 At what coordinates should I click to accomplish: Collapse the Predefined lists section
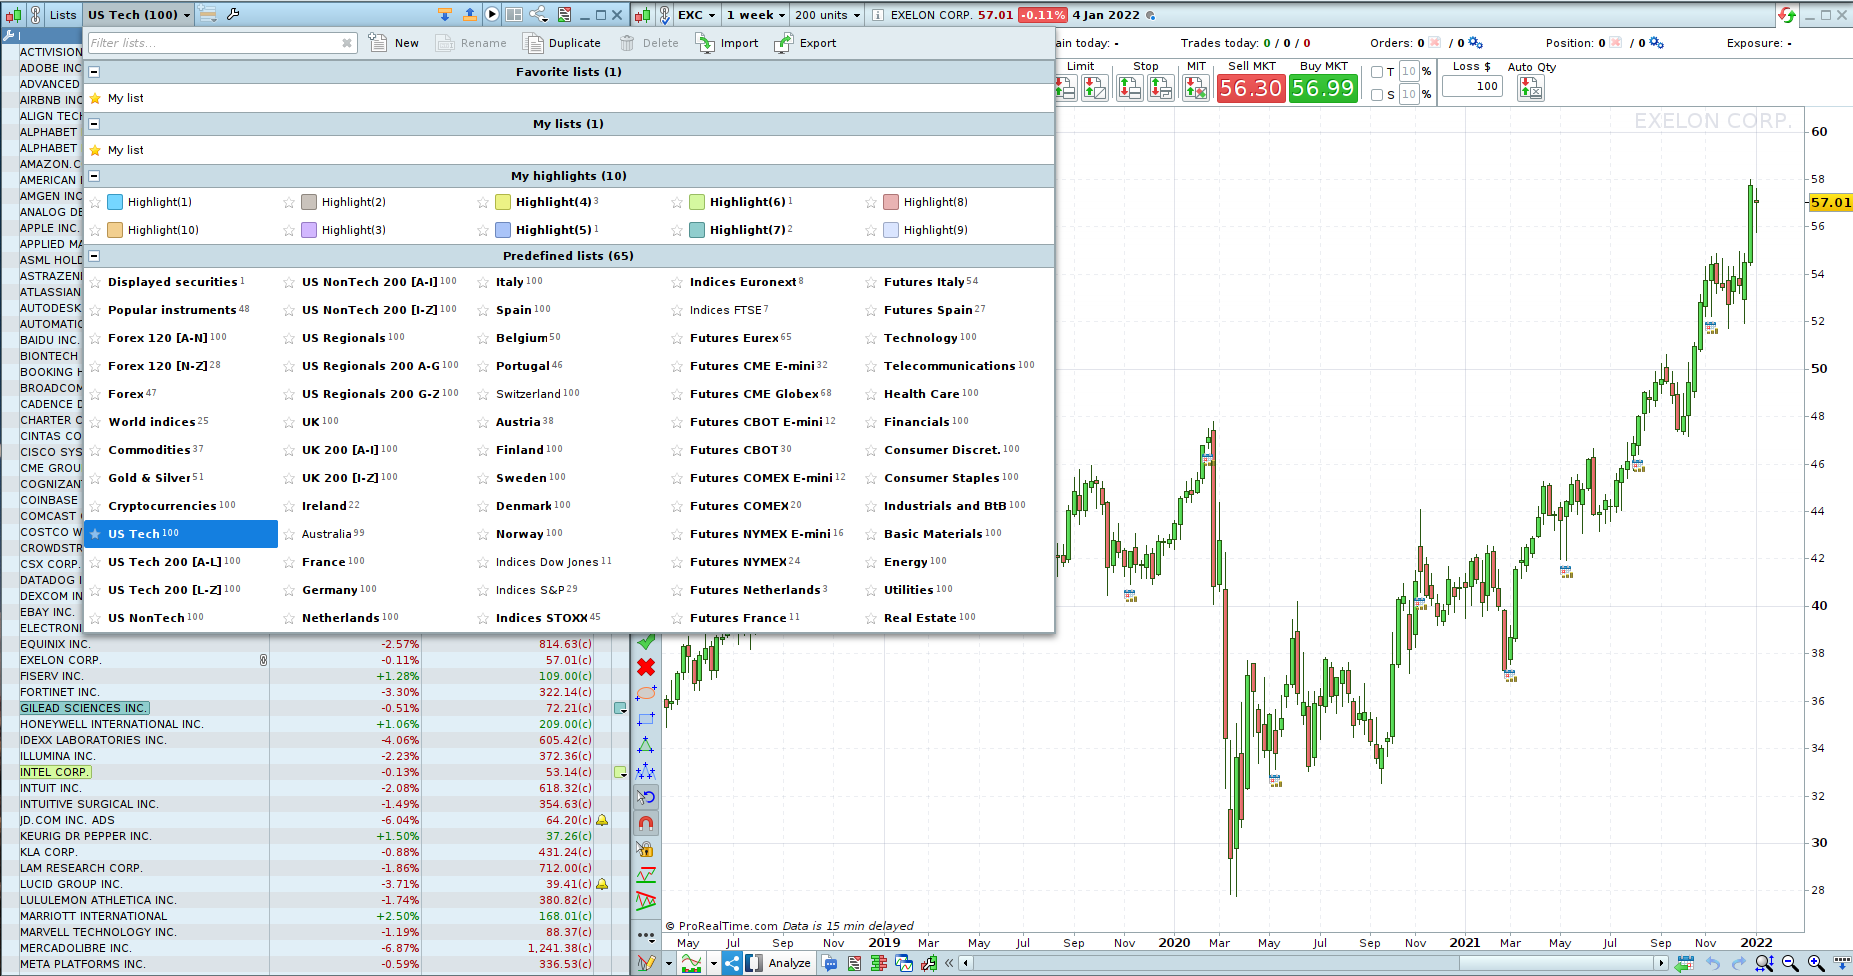(94, 256)
